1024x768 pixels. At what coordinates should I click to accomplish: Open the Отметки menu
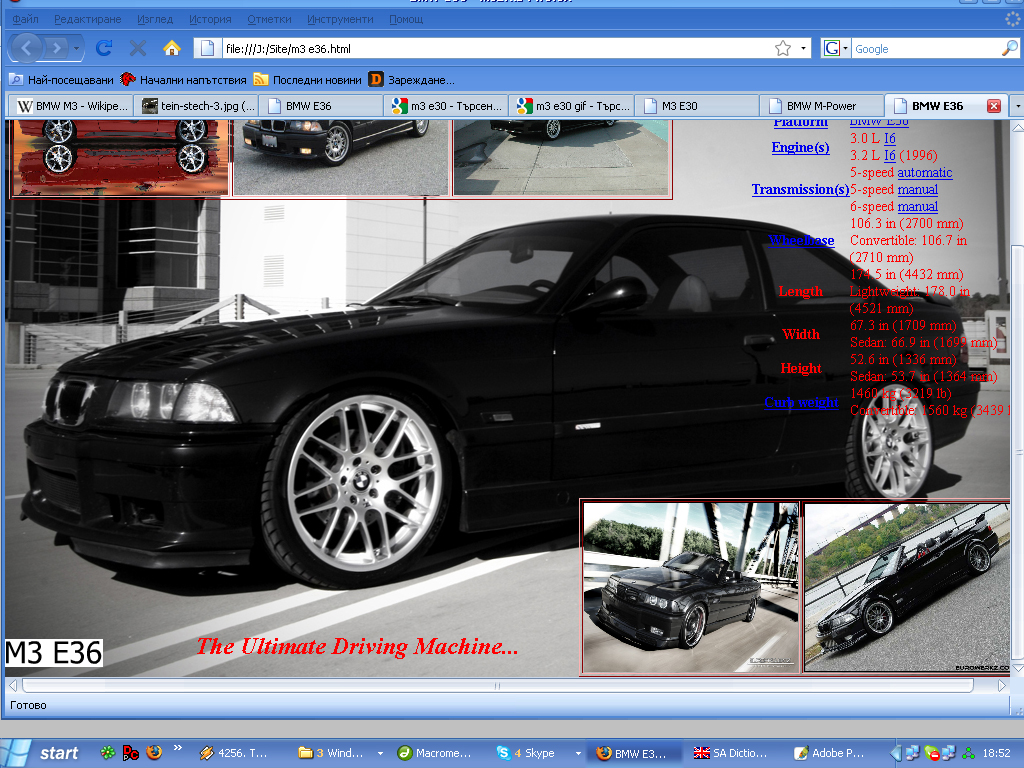269,19
